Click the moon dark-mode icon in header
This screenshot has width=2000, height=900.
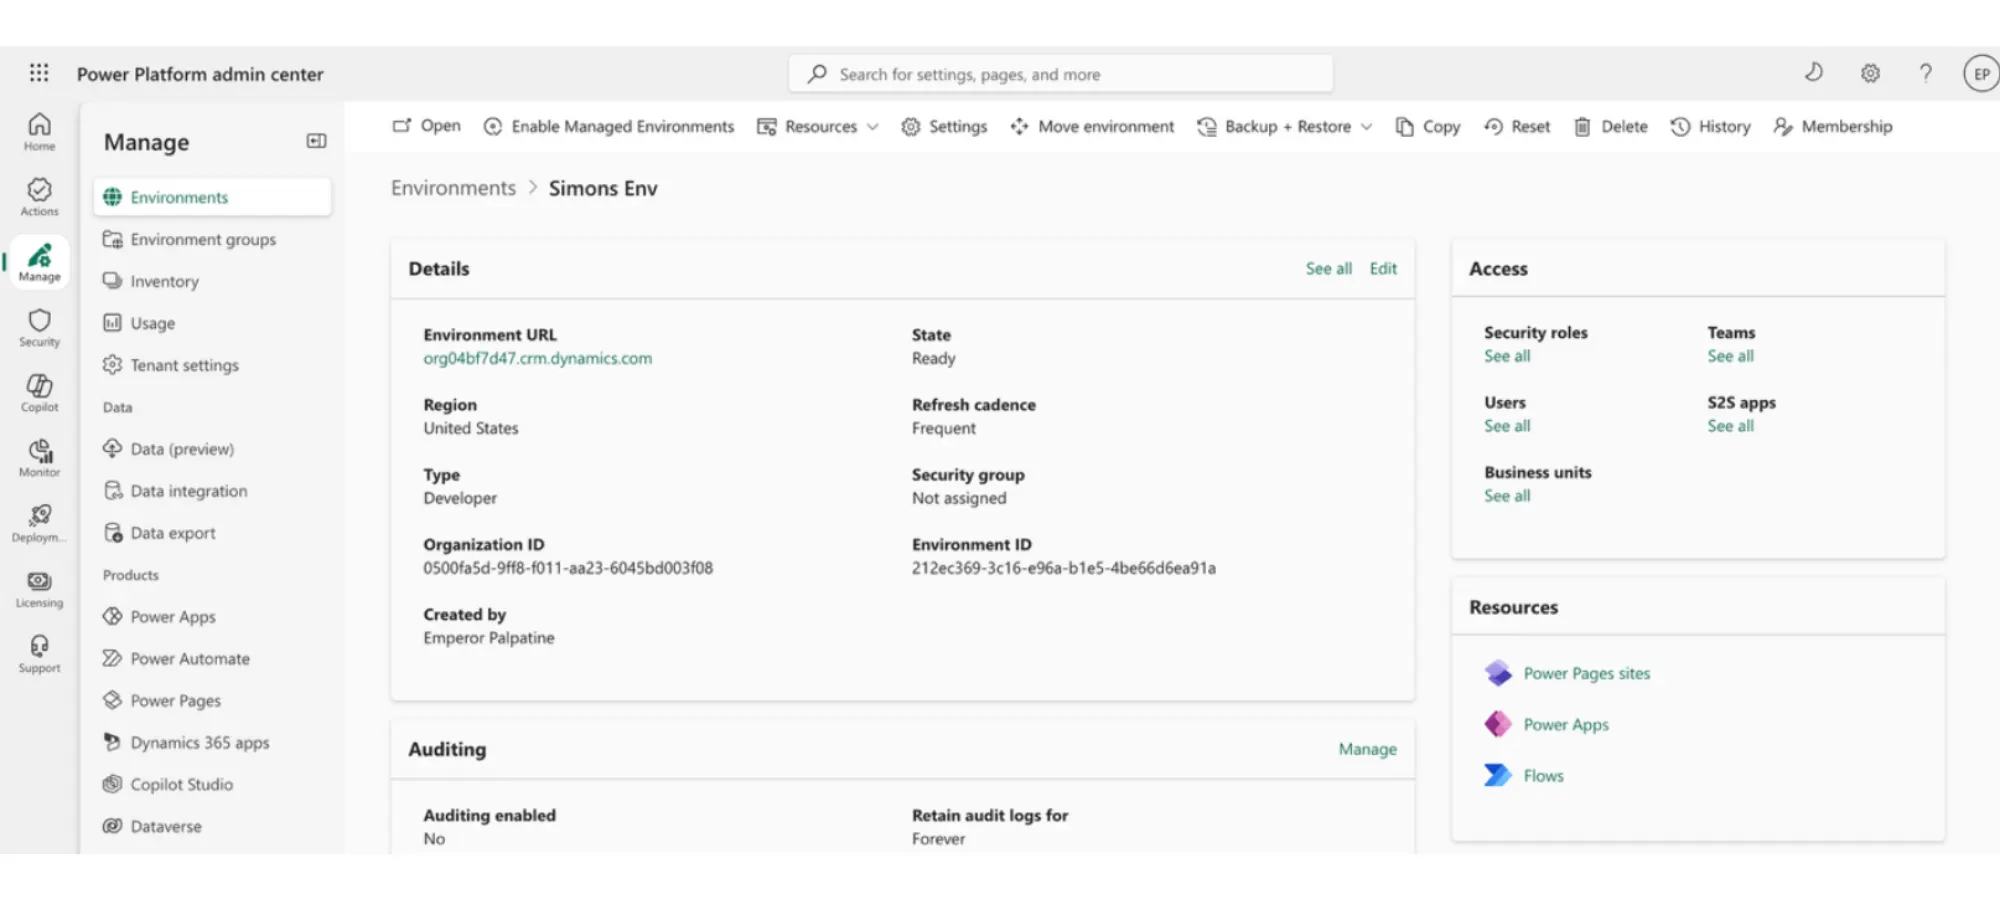1814,72
